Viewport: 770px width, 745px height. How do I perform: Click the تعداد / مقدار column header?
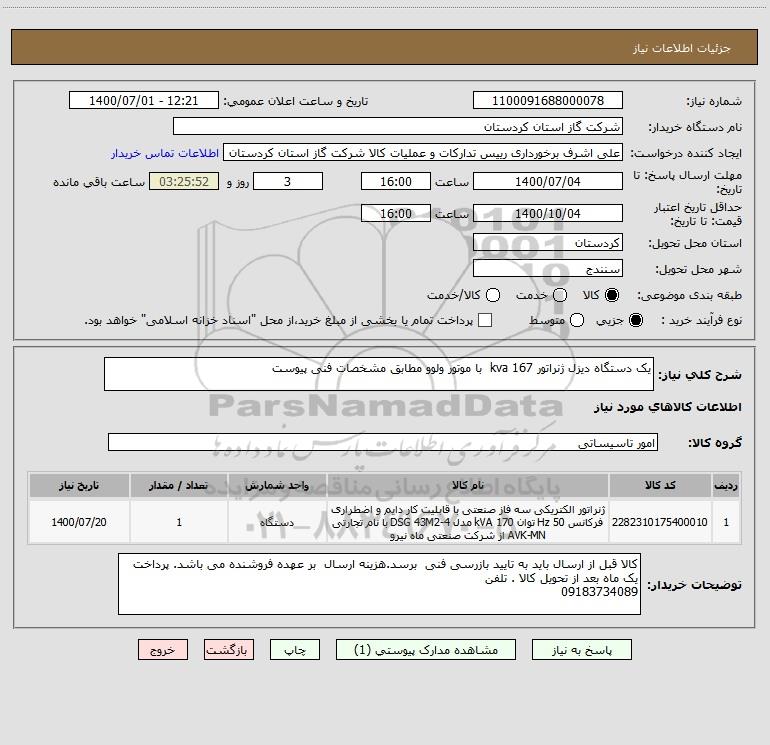click(x=179, y=485)
